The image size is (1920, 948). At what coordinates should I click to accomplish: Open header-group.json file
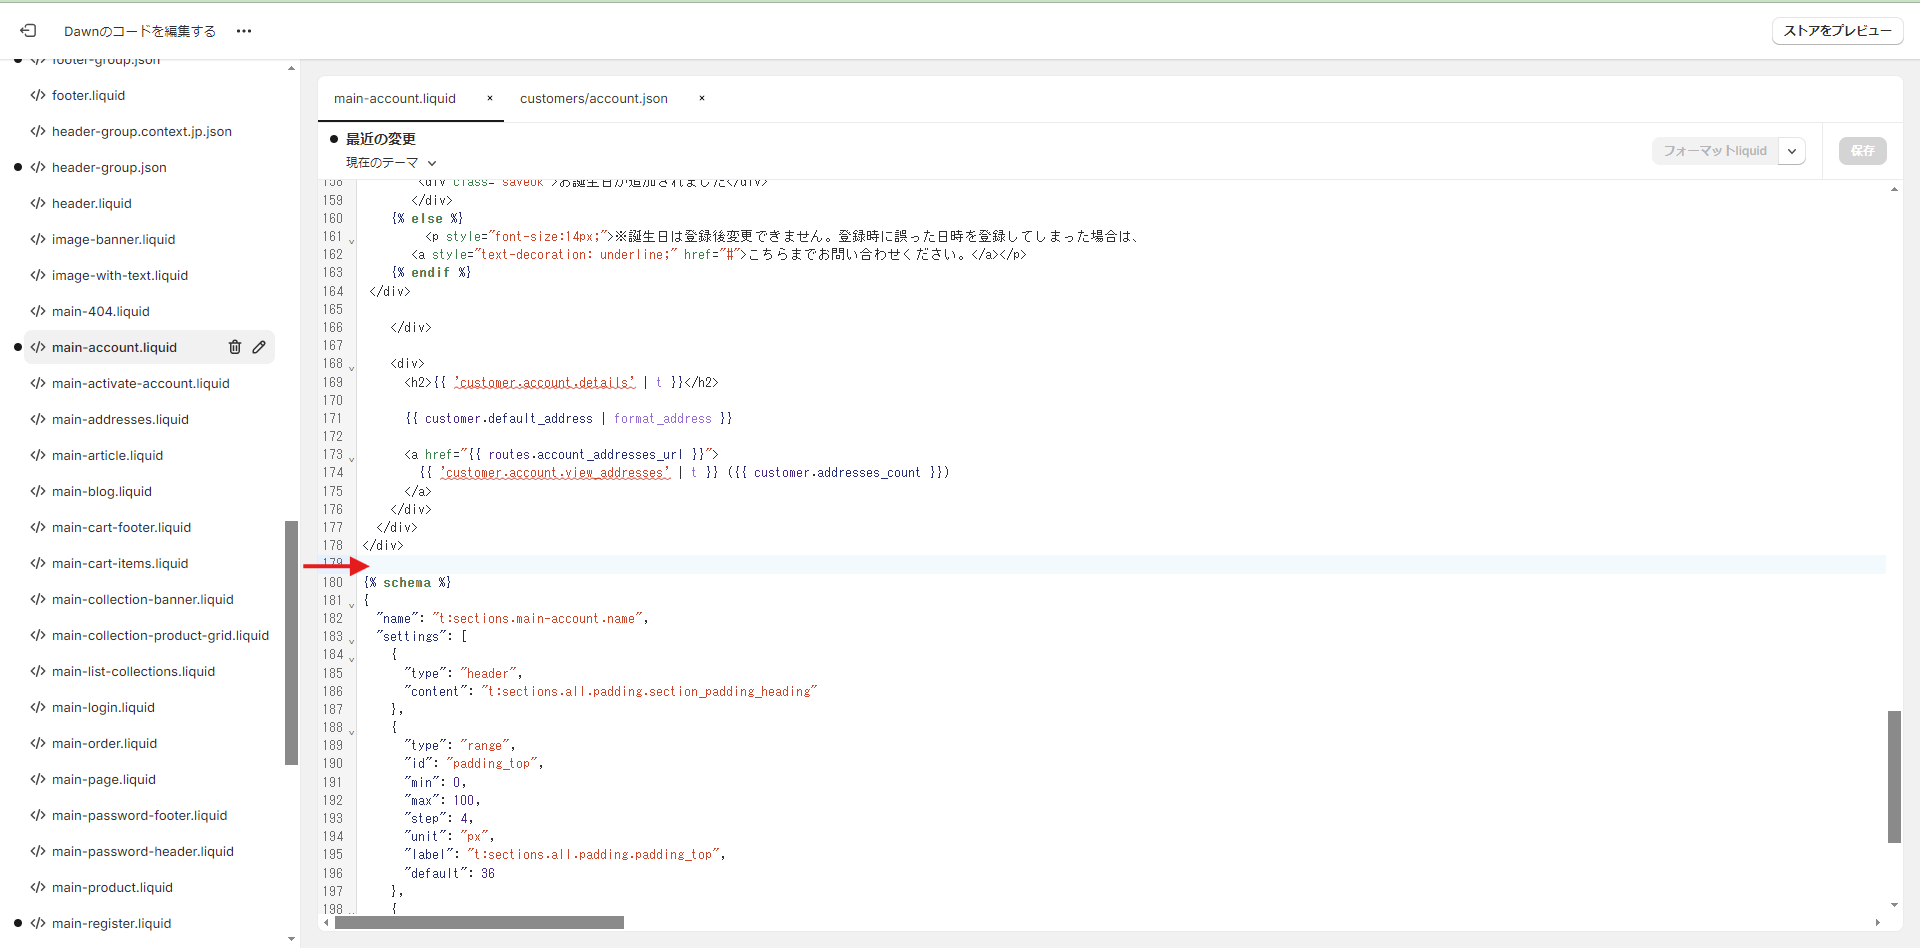click(x=109, y=167)
